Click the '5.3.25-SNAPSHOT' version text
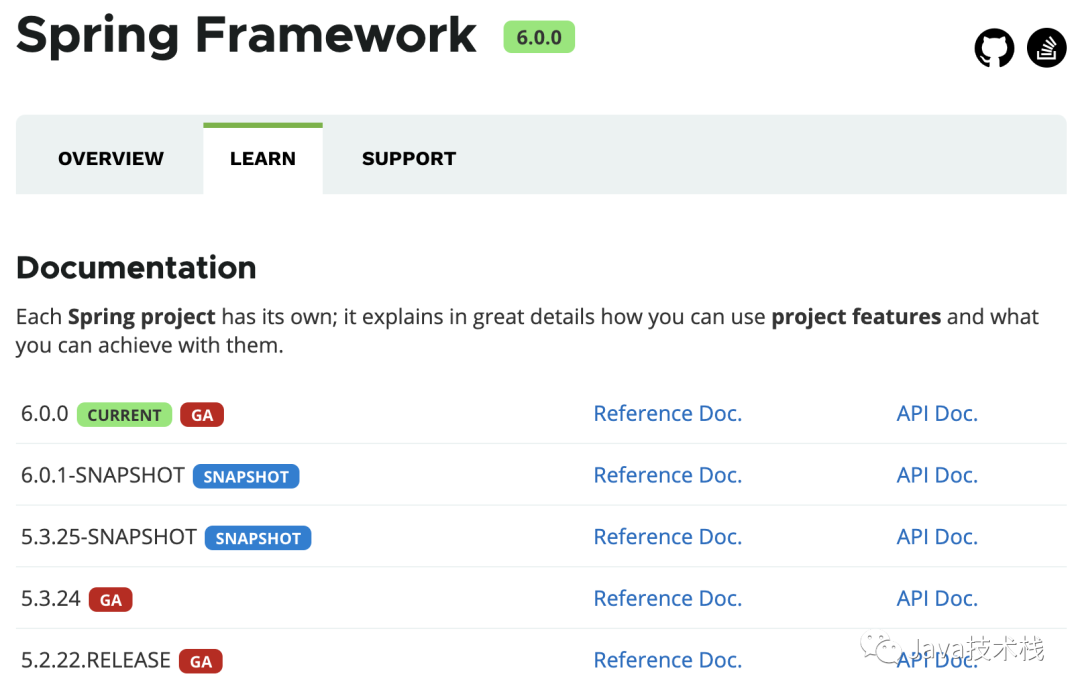Image resolution: width=1080 pixels, height=696 pixels. [x=109, y=537]
